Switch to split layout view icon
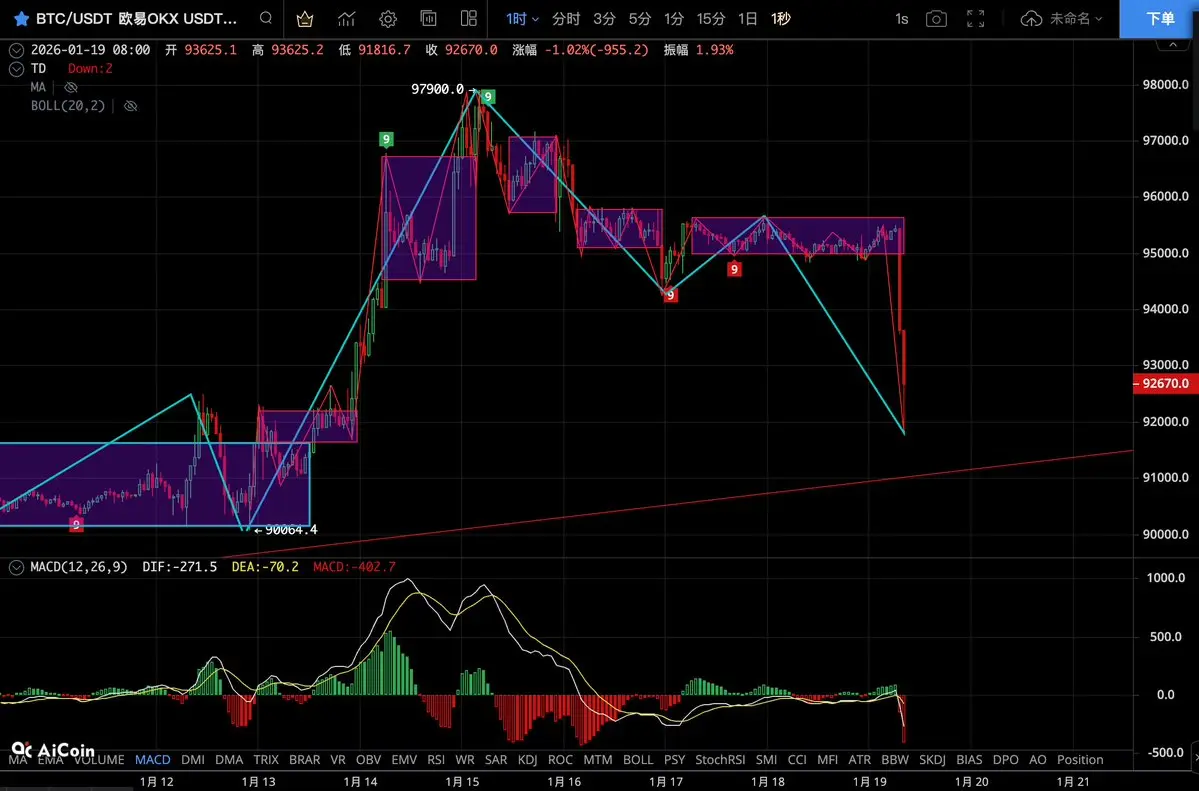This screenshot has width=1199, height=791. pos(469,18)
